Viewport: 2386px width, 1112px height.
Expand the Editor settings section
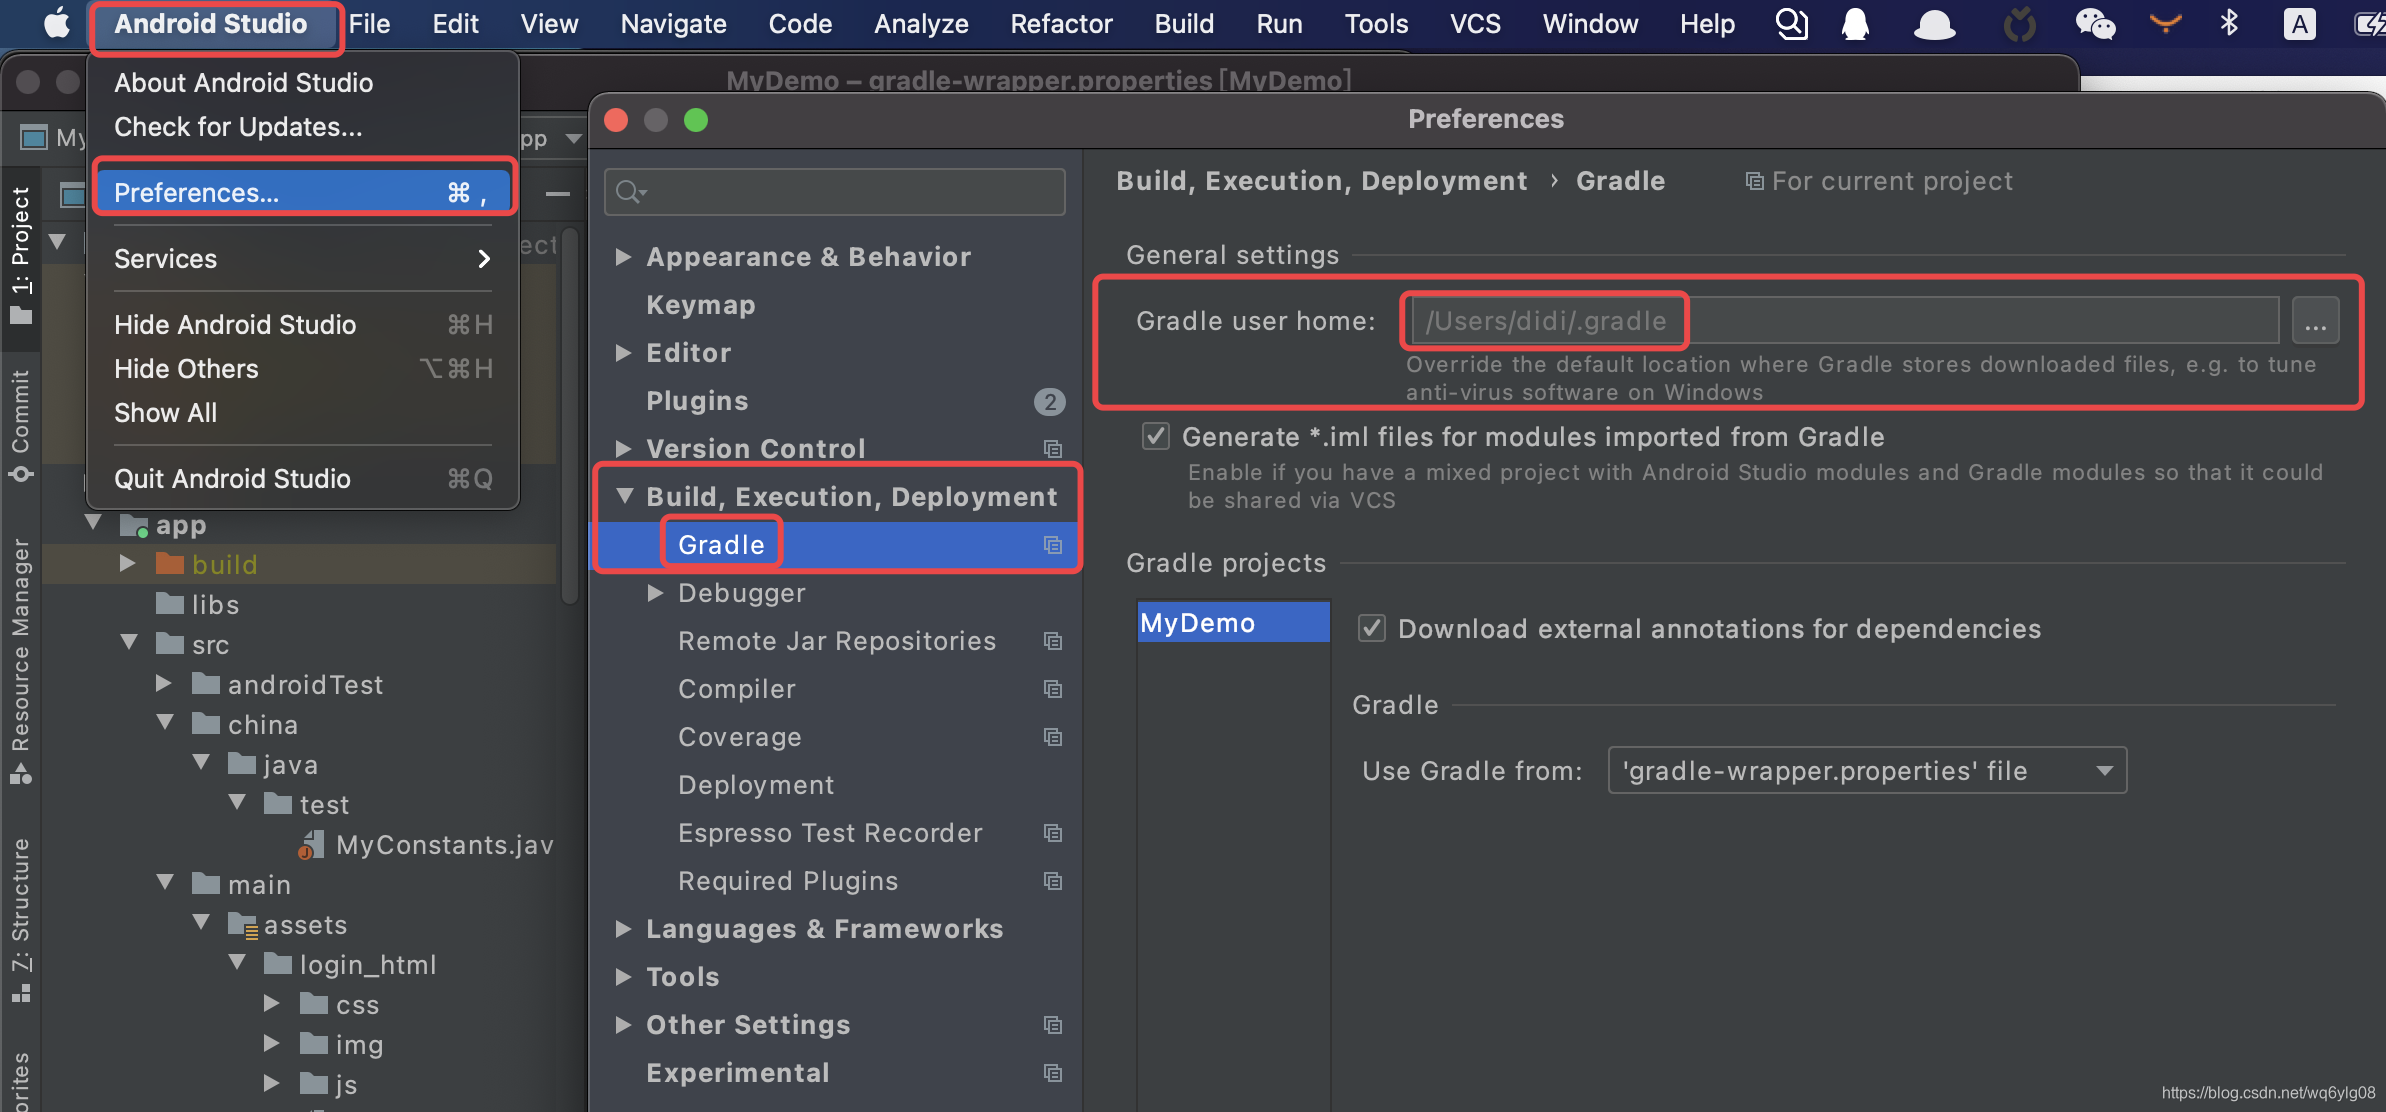(x=623, y=353)
